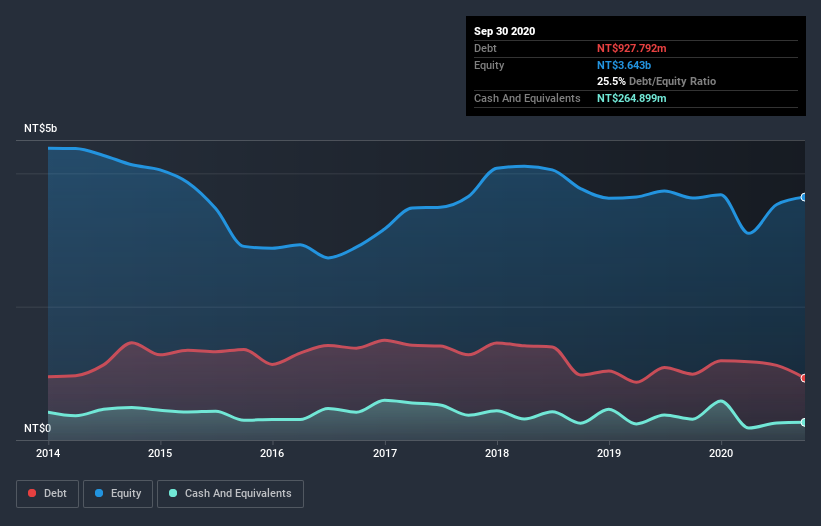Screen dimensions: 821x526
Task: Click Cash And Equivalents label in tooltip
Action: coord(527,98)
